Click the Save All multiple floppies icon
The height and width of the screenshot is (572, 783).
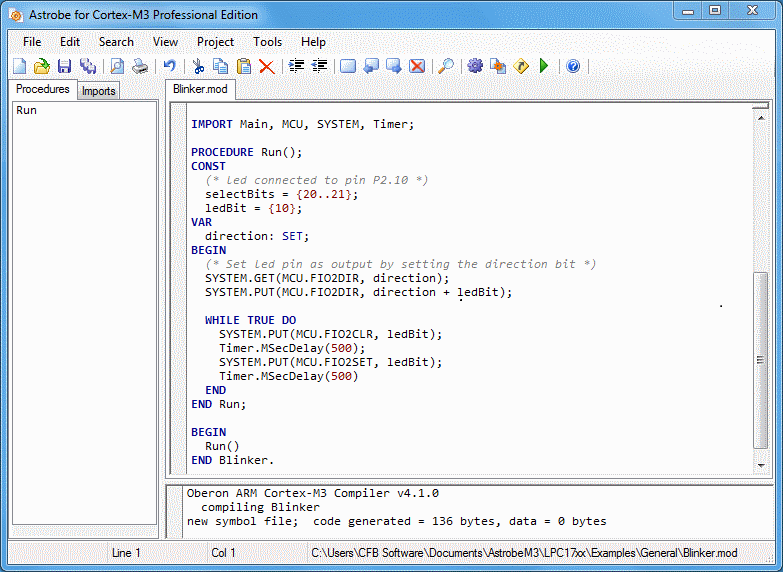click(88, 66)
